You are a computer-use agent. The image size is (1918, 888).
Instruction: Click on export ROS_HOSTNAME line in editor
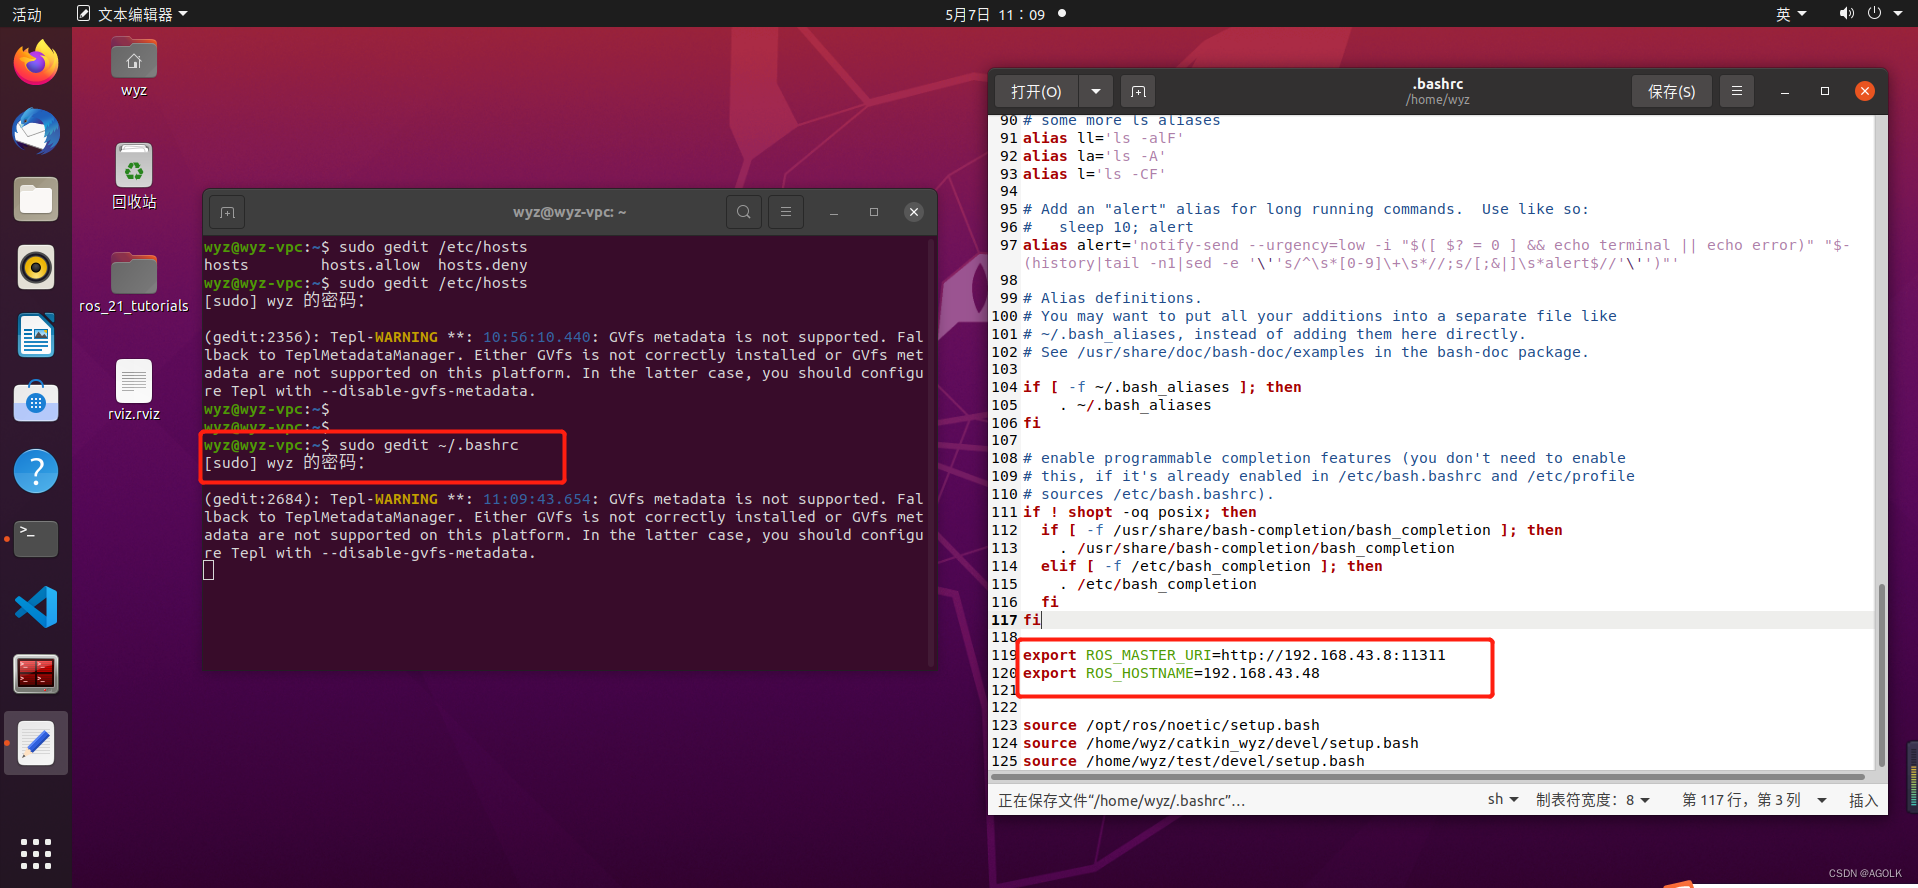point(1171,673)
